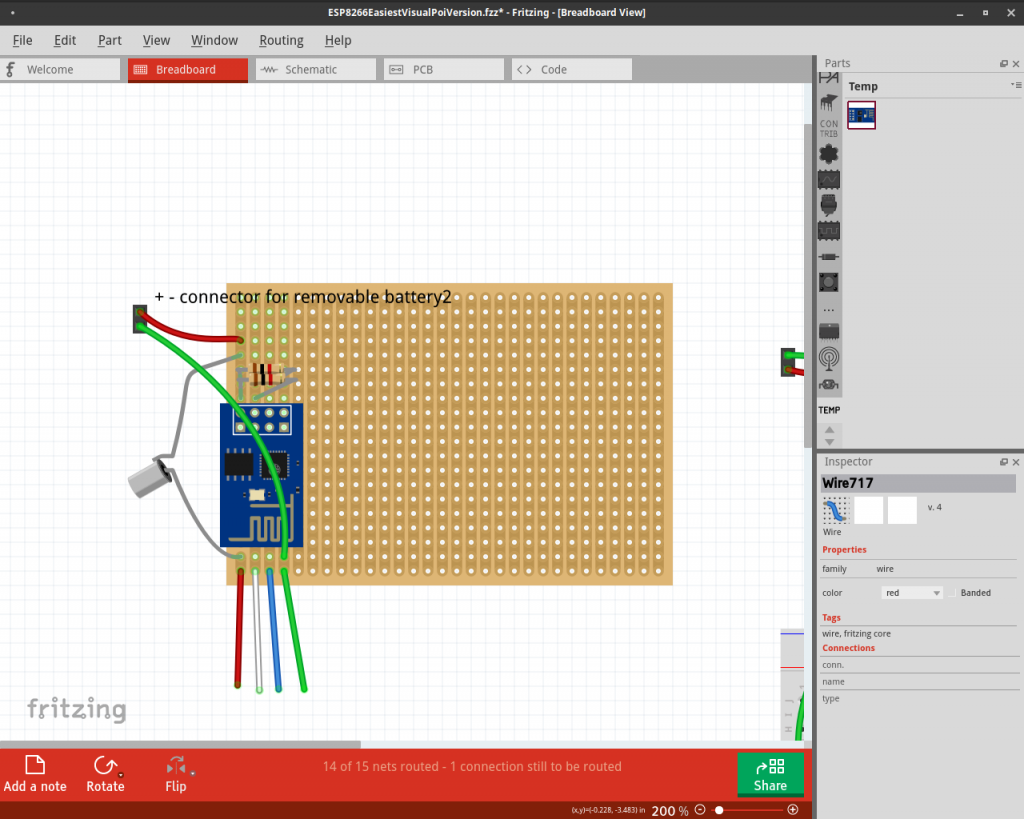The height and width of the screenshot is (819, 1024).
Task: Open the wire color dropdown
Action: [912, 593]
